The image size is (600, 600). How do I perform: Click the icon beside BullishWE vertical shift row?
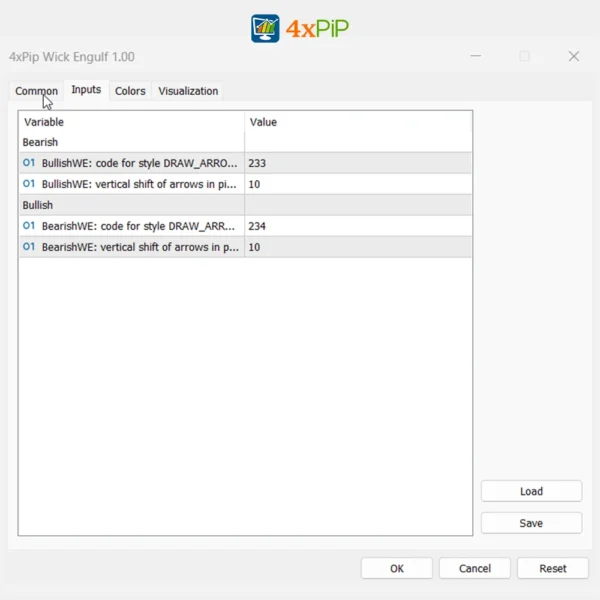click(x=29, y=184)
